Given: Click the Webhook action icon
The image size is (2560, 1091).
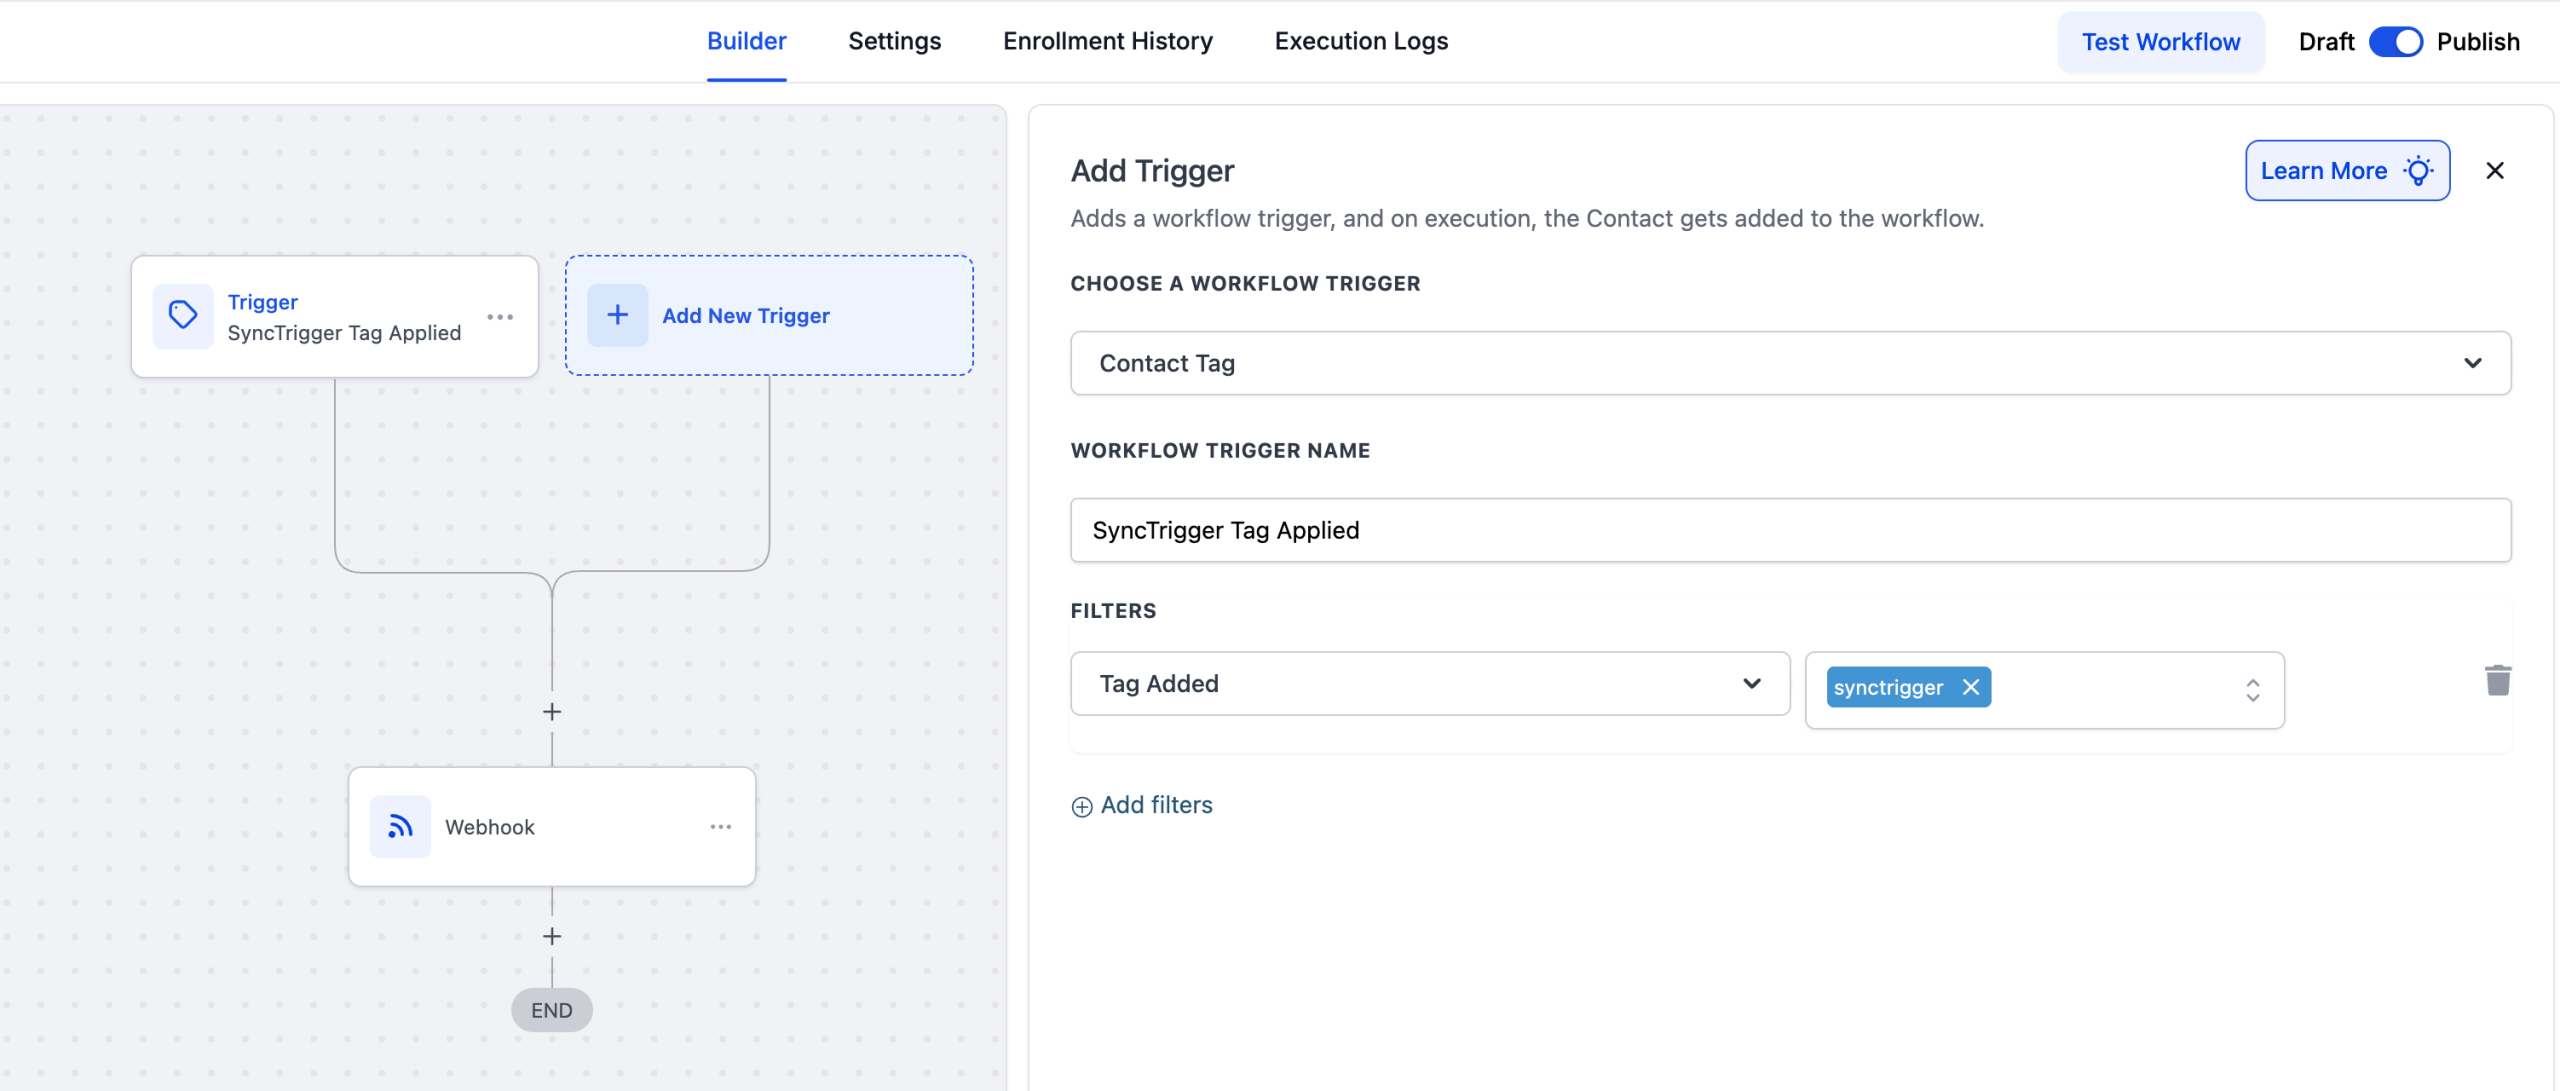Looking at the screenshot, I should [400, 826].
